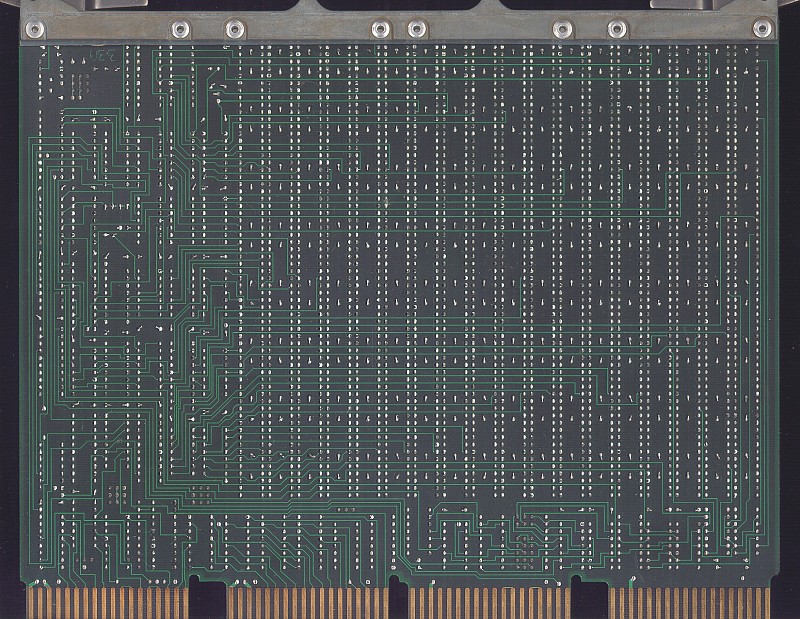
Task: Click the rightmost gold edge connector
Action: [x=690, y=602]
